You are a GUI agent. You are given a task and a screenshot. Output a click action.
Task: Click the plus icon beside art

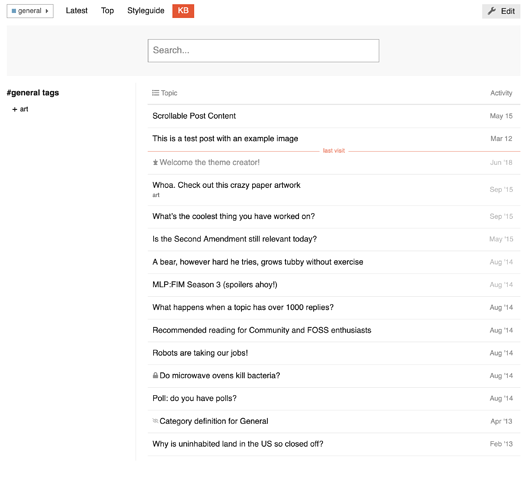(14, 109)
